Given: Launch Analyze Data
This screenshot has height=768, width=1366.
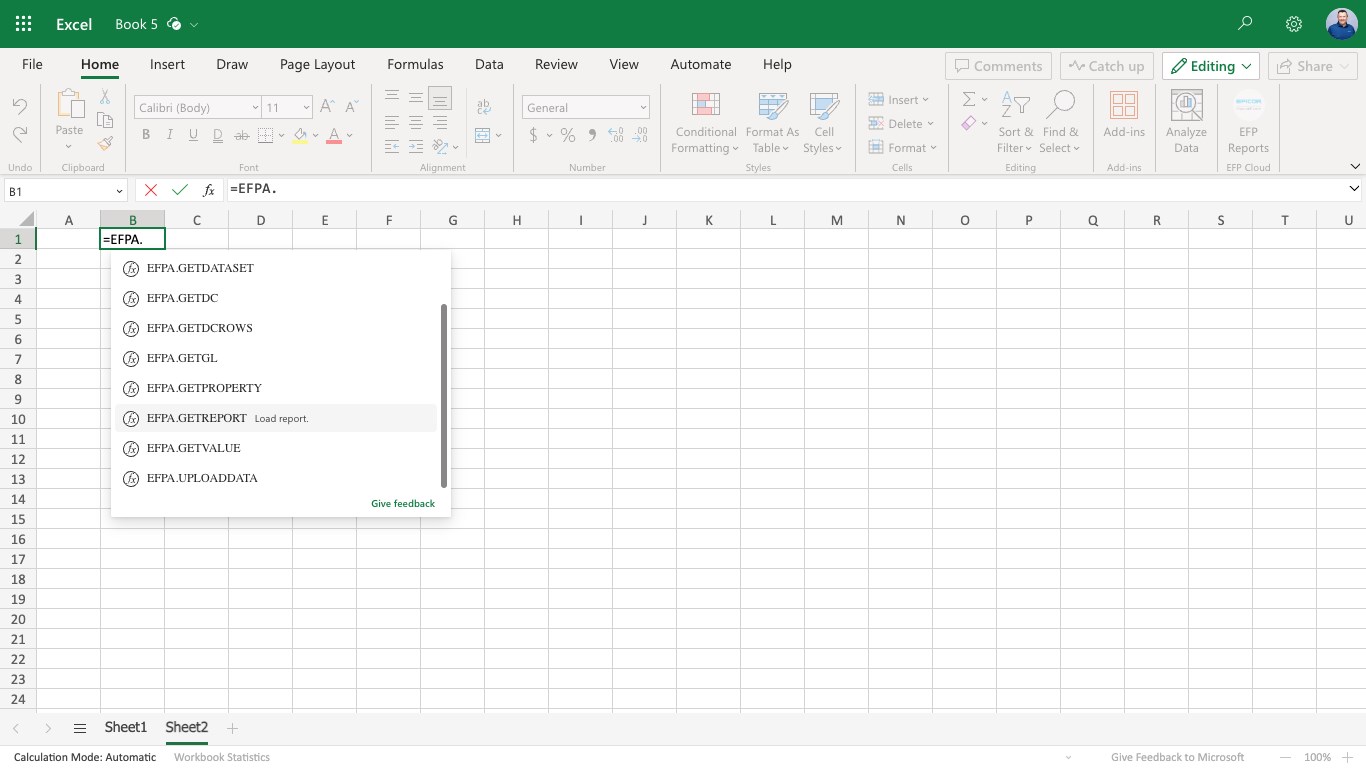Looking at the screenshot, I should pos(1186,123).
